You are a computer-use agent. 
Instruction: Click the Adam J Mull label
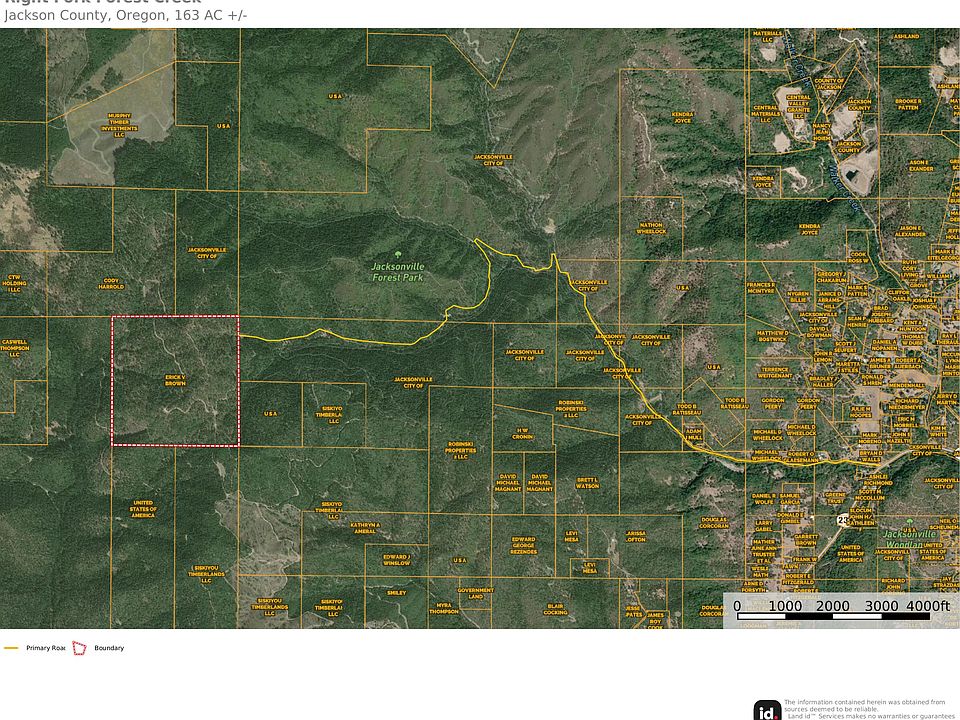click(694, 434)
